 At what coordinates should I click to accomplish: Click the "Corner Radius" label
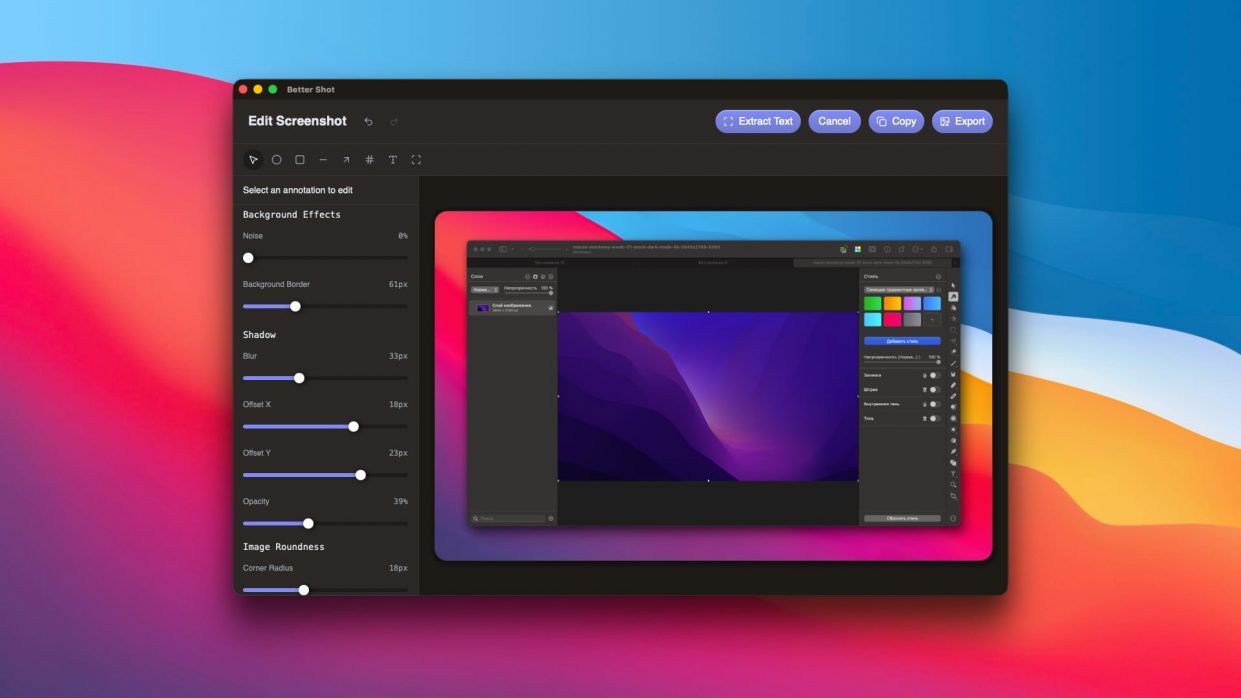pos(268,568)
